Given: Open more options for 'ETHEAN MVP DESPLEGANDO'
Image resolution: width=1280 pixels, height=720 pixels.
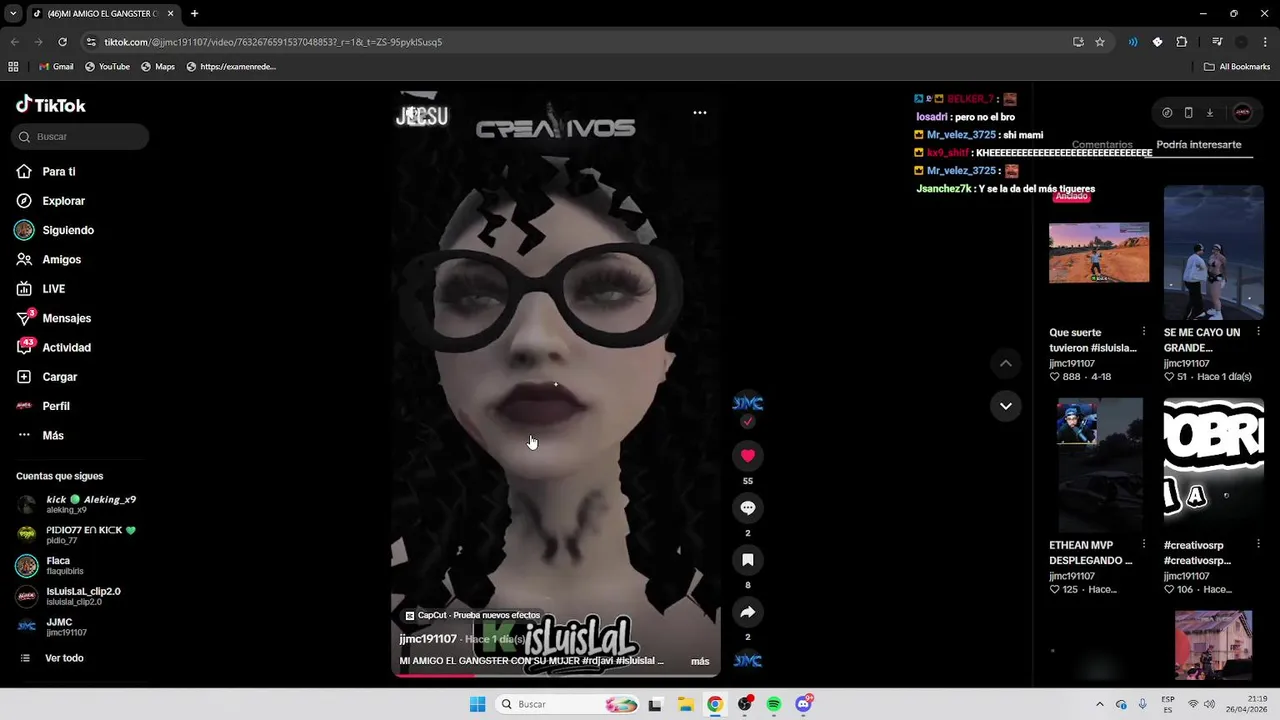Looking at the screenshot, I should [1144, 545].
